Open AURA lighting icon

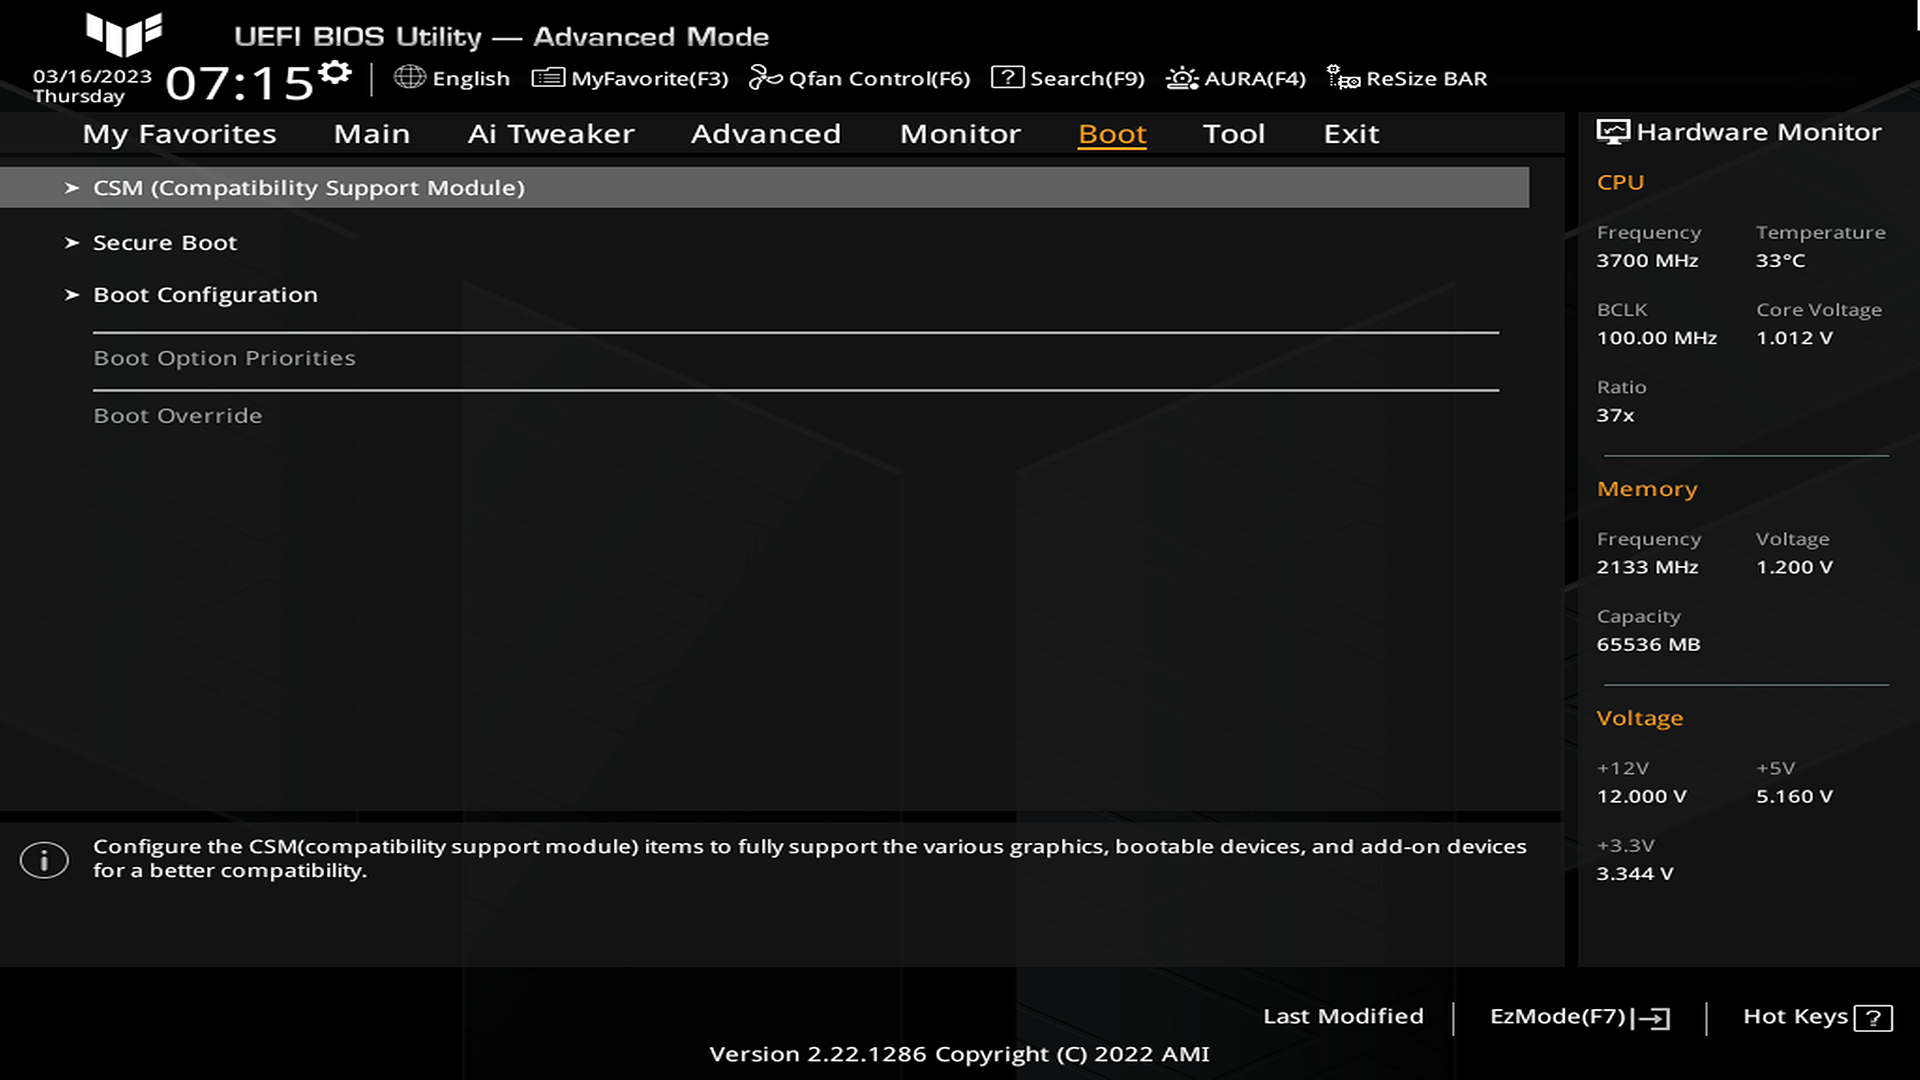pos(1182,78)
